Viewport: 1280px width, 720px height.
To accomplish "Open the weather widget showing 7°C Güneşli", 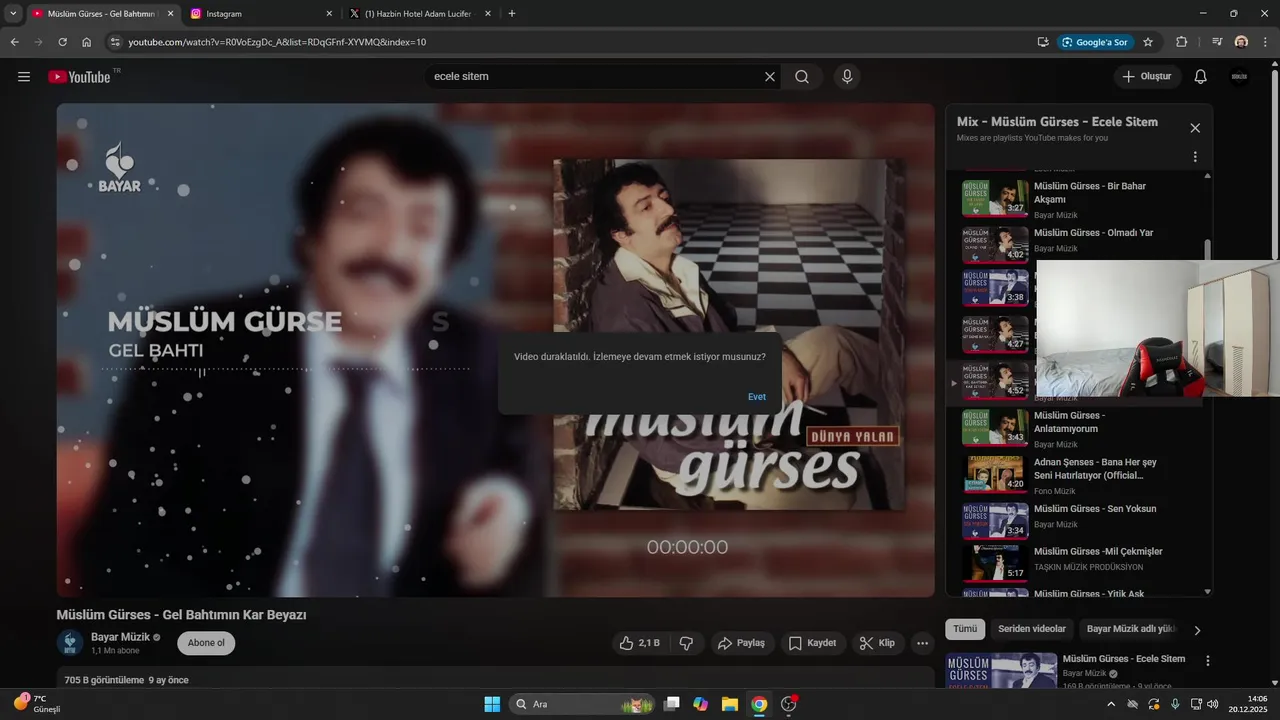I will (38, 704).
